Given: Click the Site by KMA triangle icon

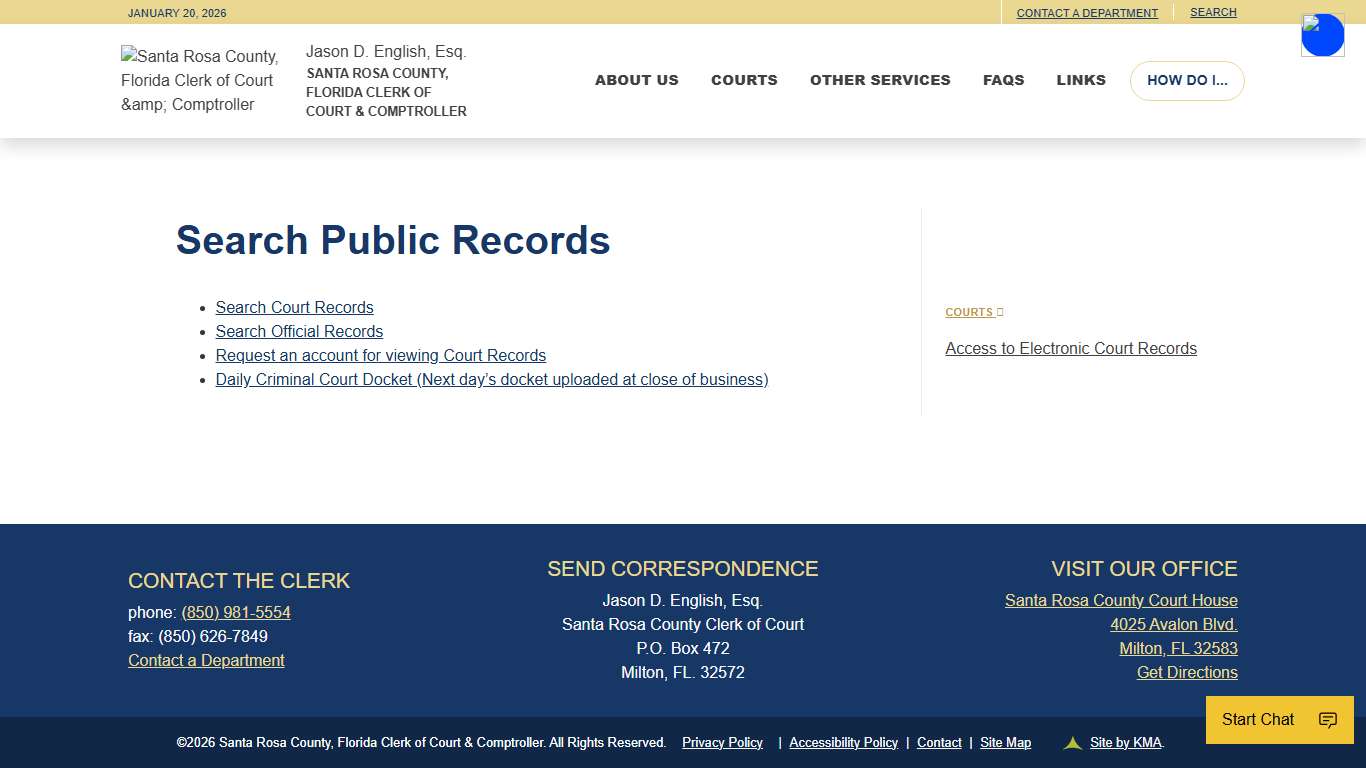Looking at the screenshot, I should click(x=1072, y=742).
